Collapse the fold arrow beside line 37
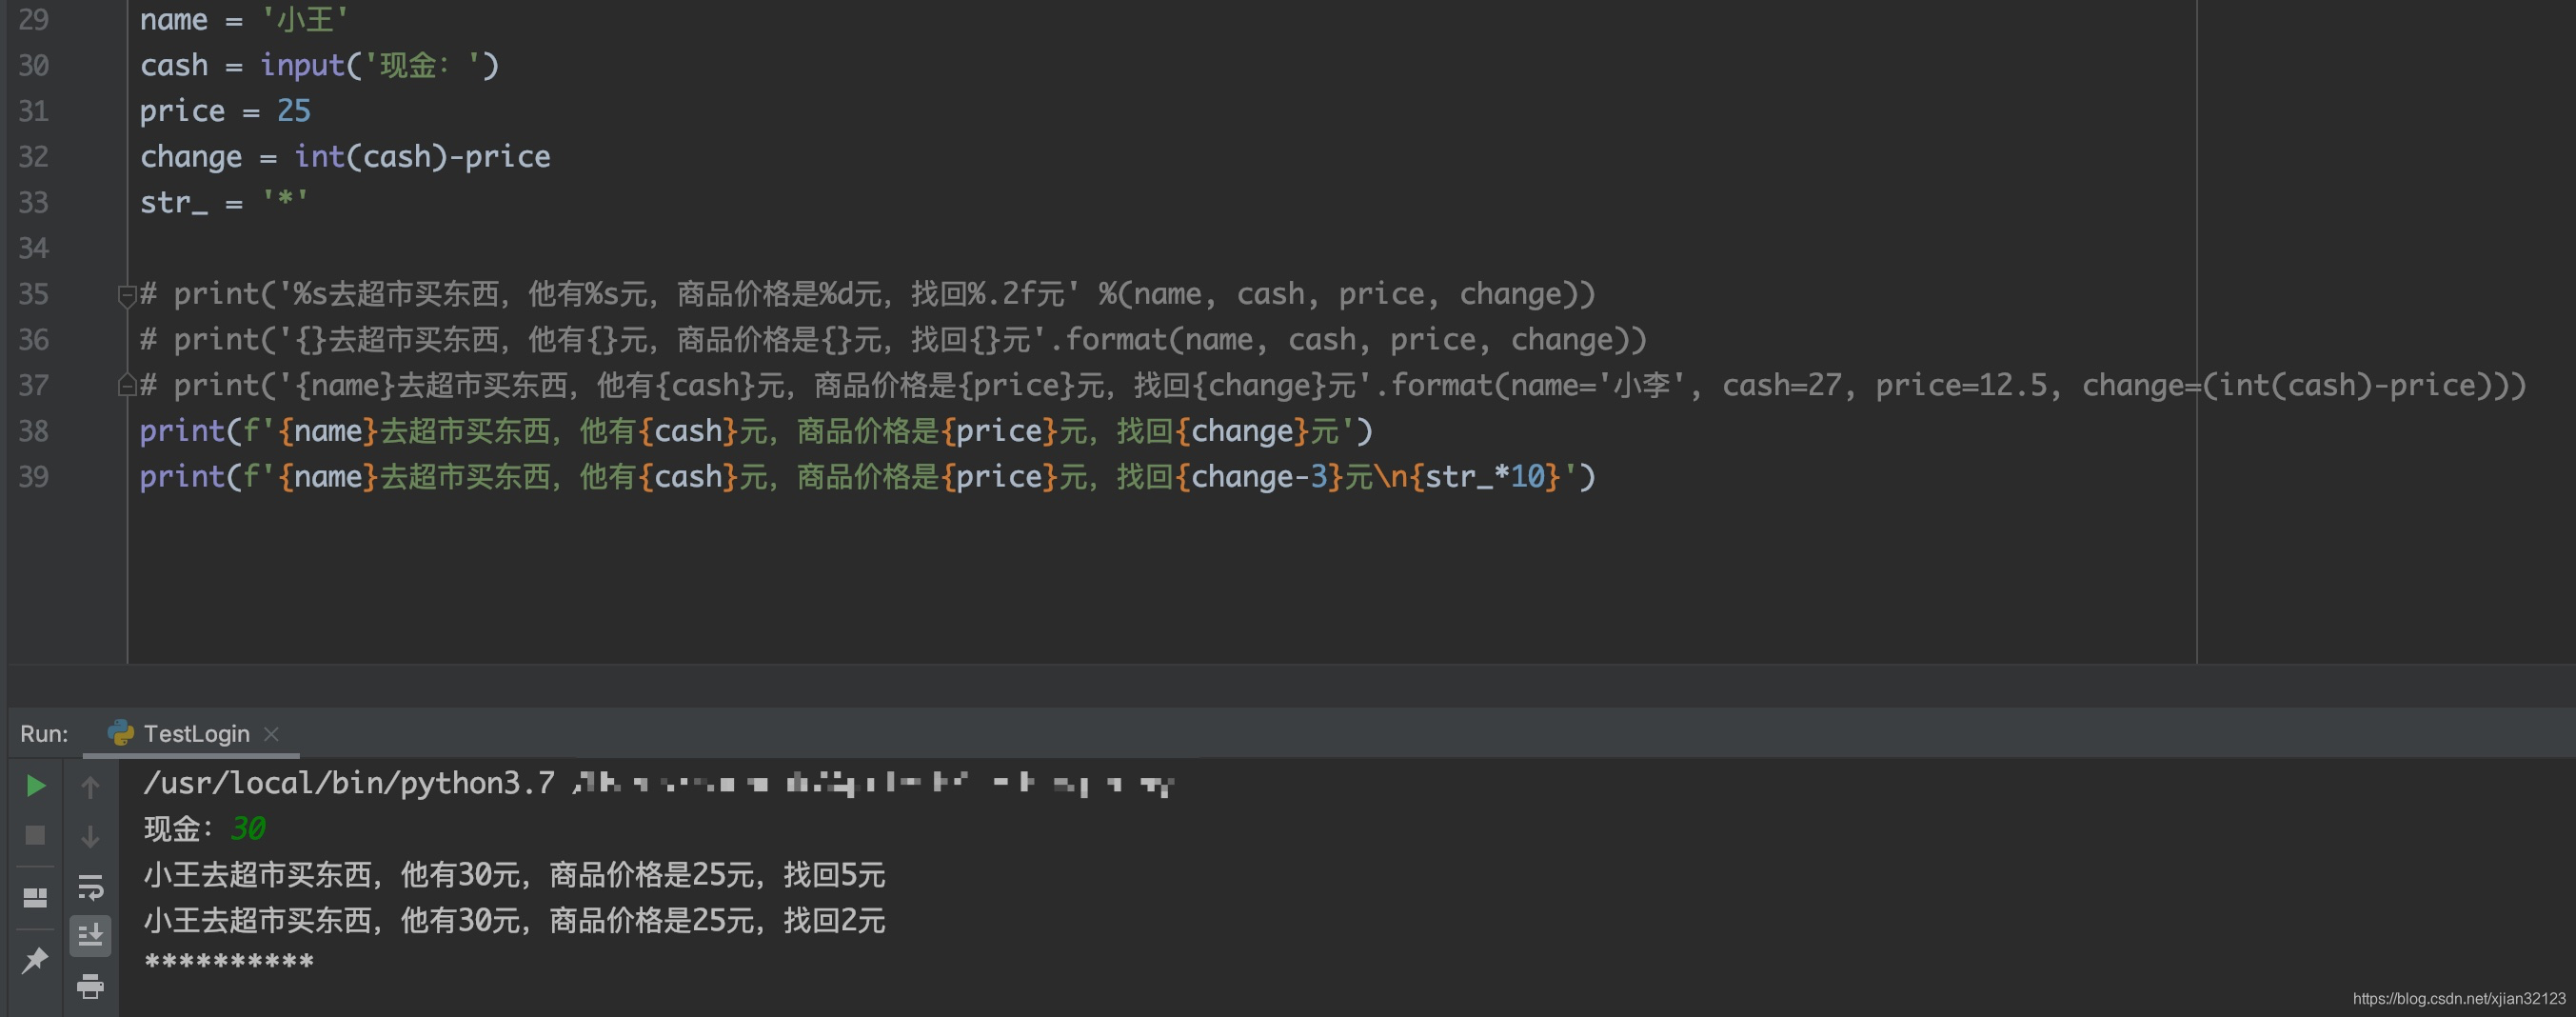 (126, 385)
